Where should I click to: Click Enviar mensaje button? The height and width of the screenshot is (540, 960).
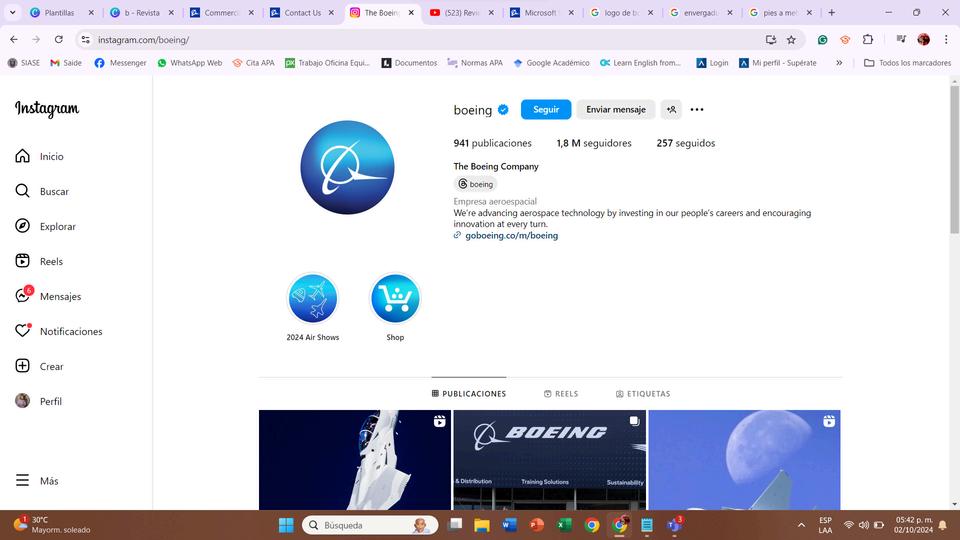tap(615, 110)
